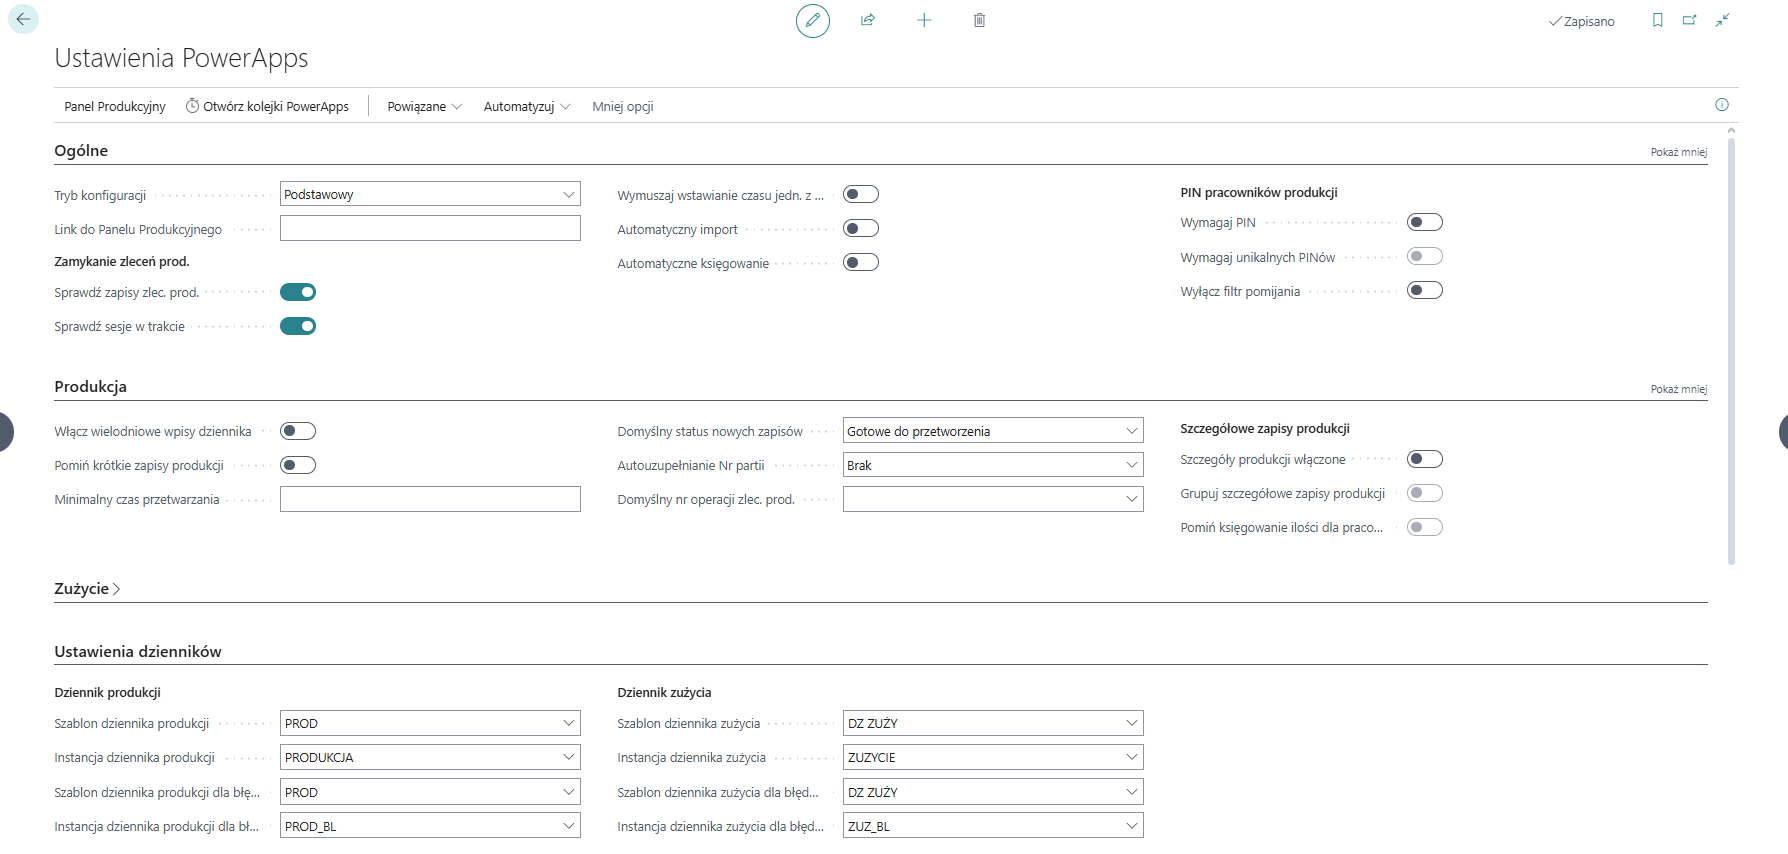Open page in new window icon

[1690, 20]
